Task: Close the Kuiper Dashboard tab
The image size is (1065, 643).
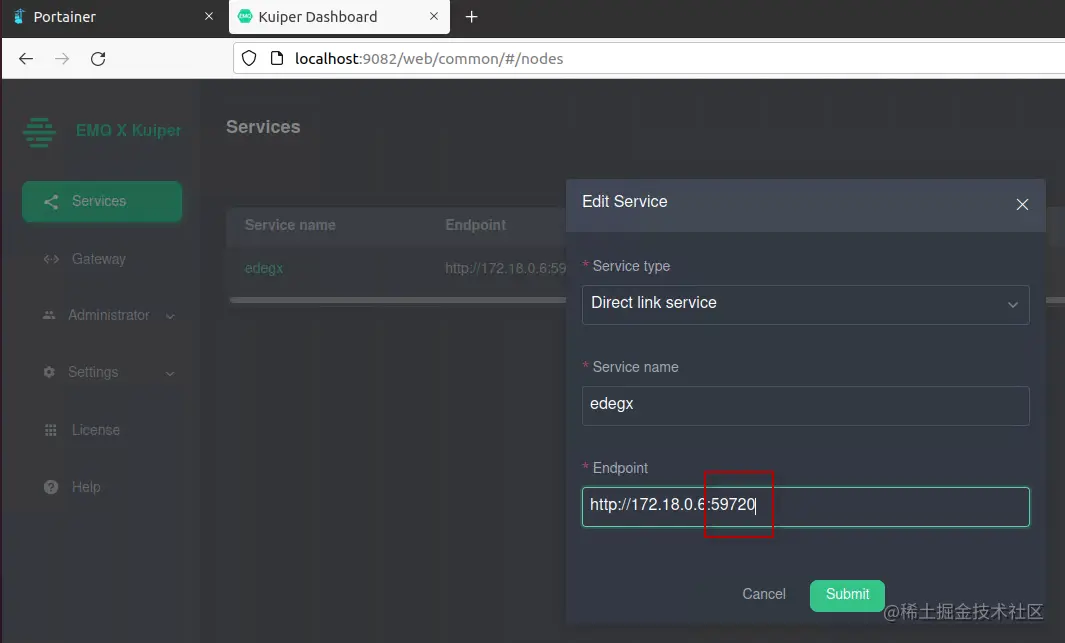Action: tap(433, 16)
